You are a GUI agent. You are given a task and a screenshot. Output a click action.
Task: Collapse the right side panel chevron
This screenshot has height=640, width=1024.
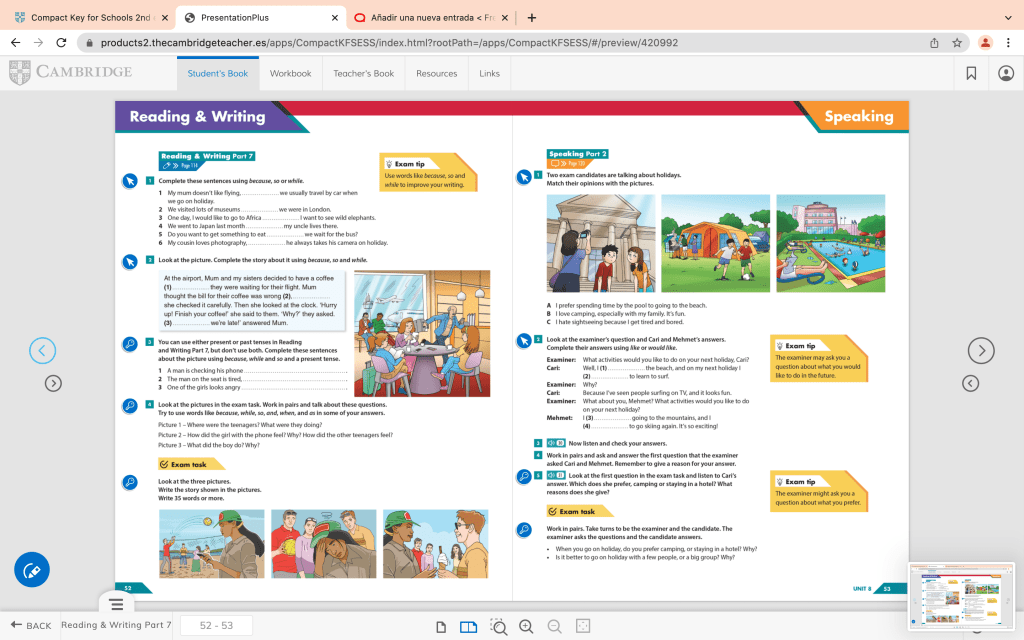tap(970, 383)
